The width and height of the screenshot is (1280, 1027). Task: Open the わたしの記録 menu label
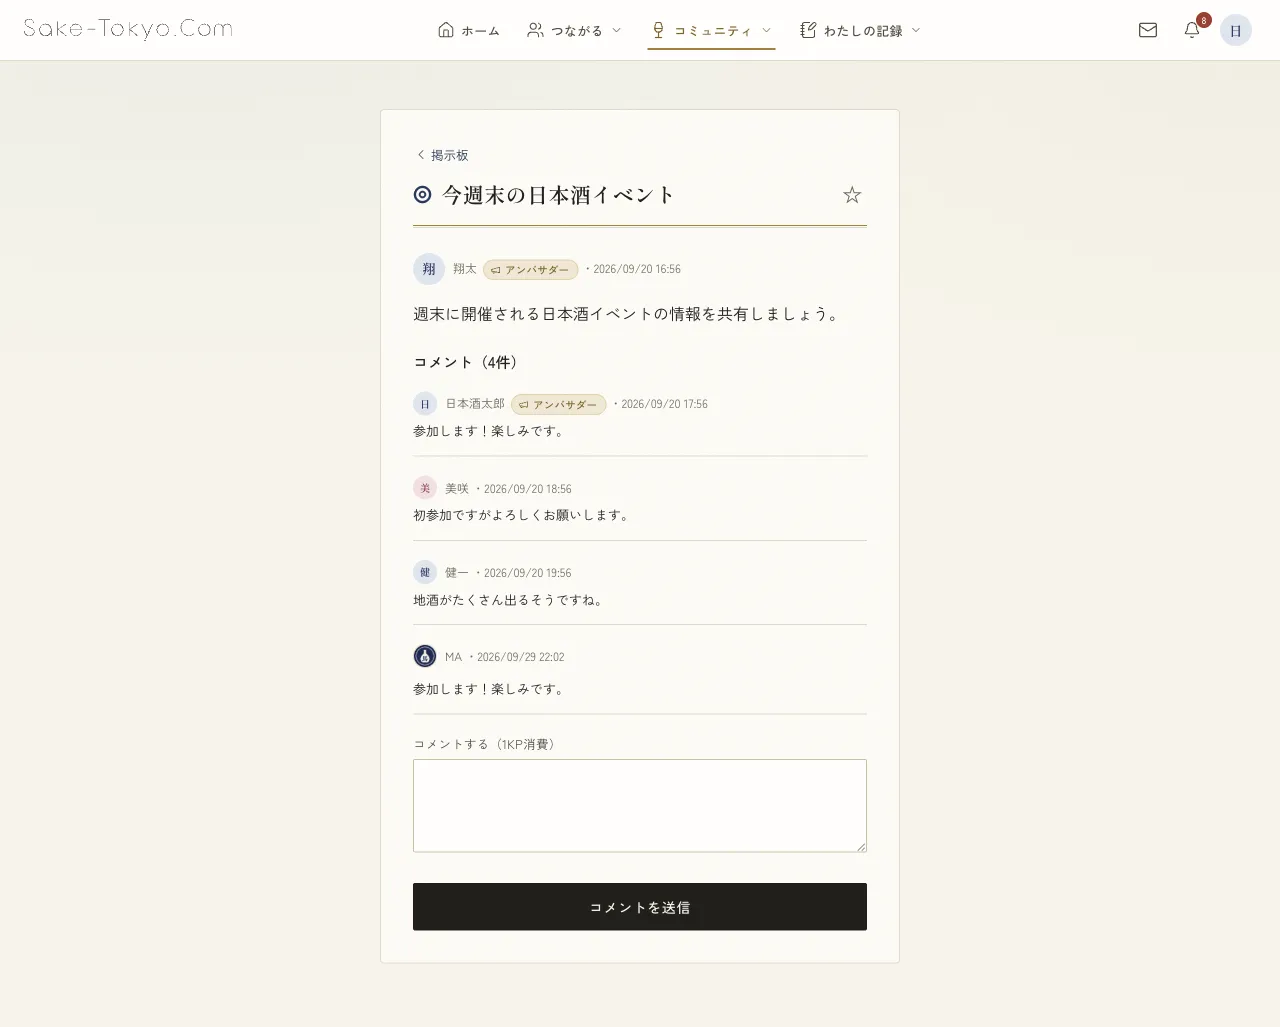863,31
